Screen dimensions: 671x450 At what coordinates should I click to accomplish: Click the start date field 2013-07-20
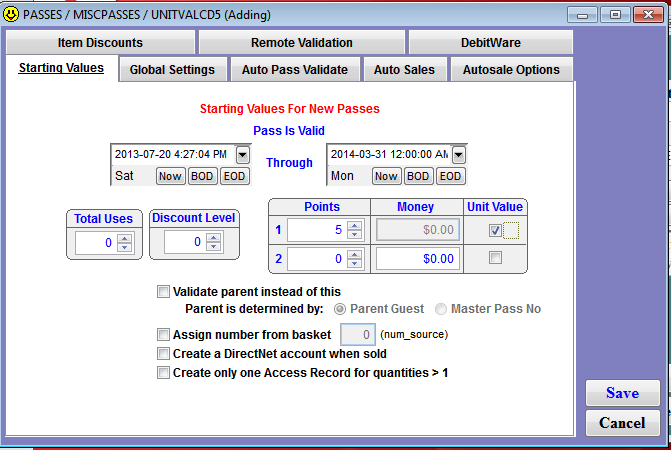(x=173, y=154)
